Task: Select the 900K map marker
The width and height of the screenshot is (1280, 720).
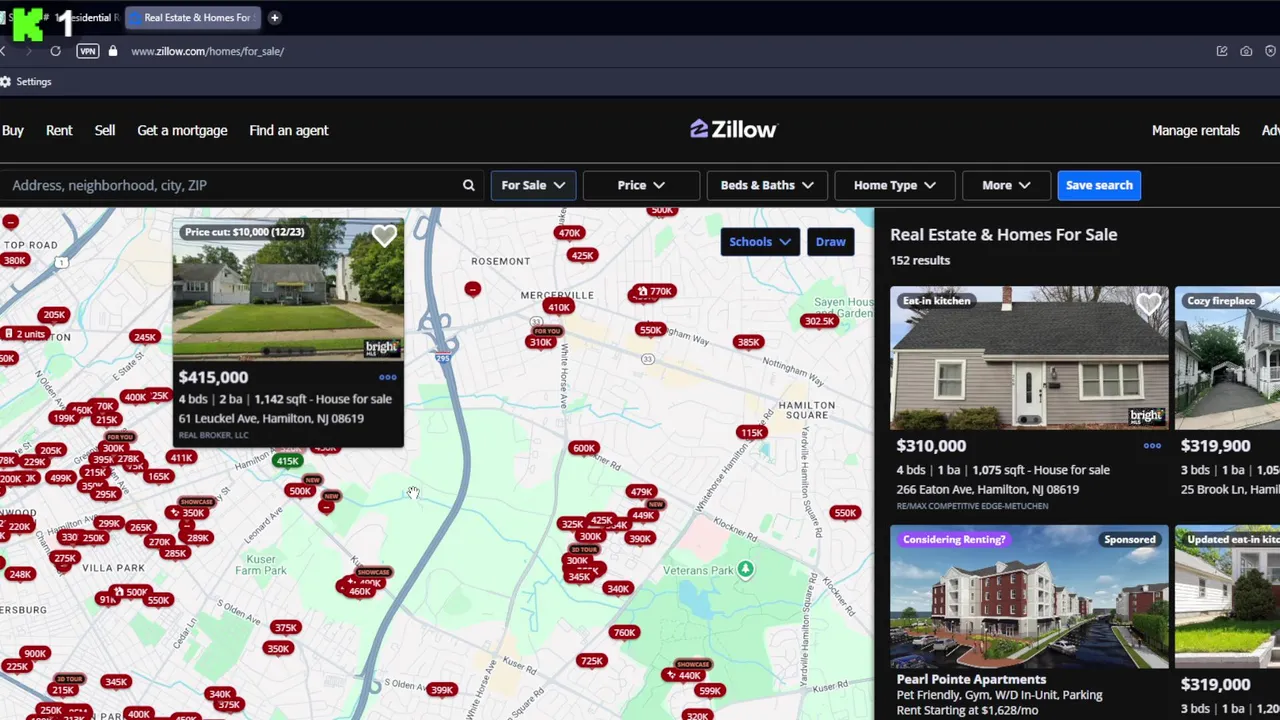Action: [x=35, y=653]
